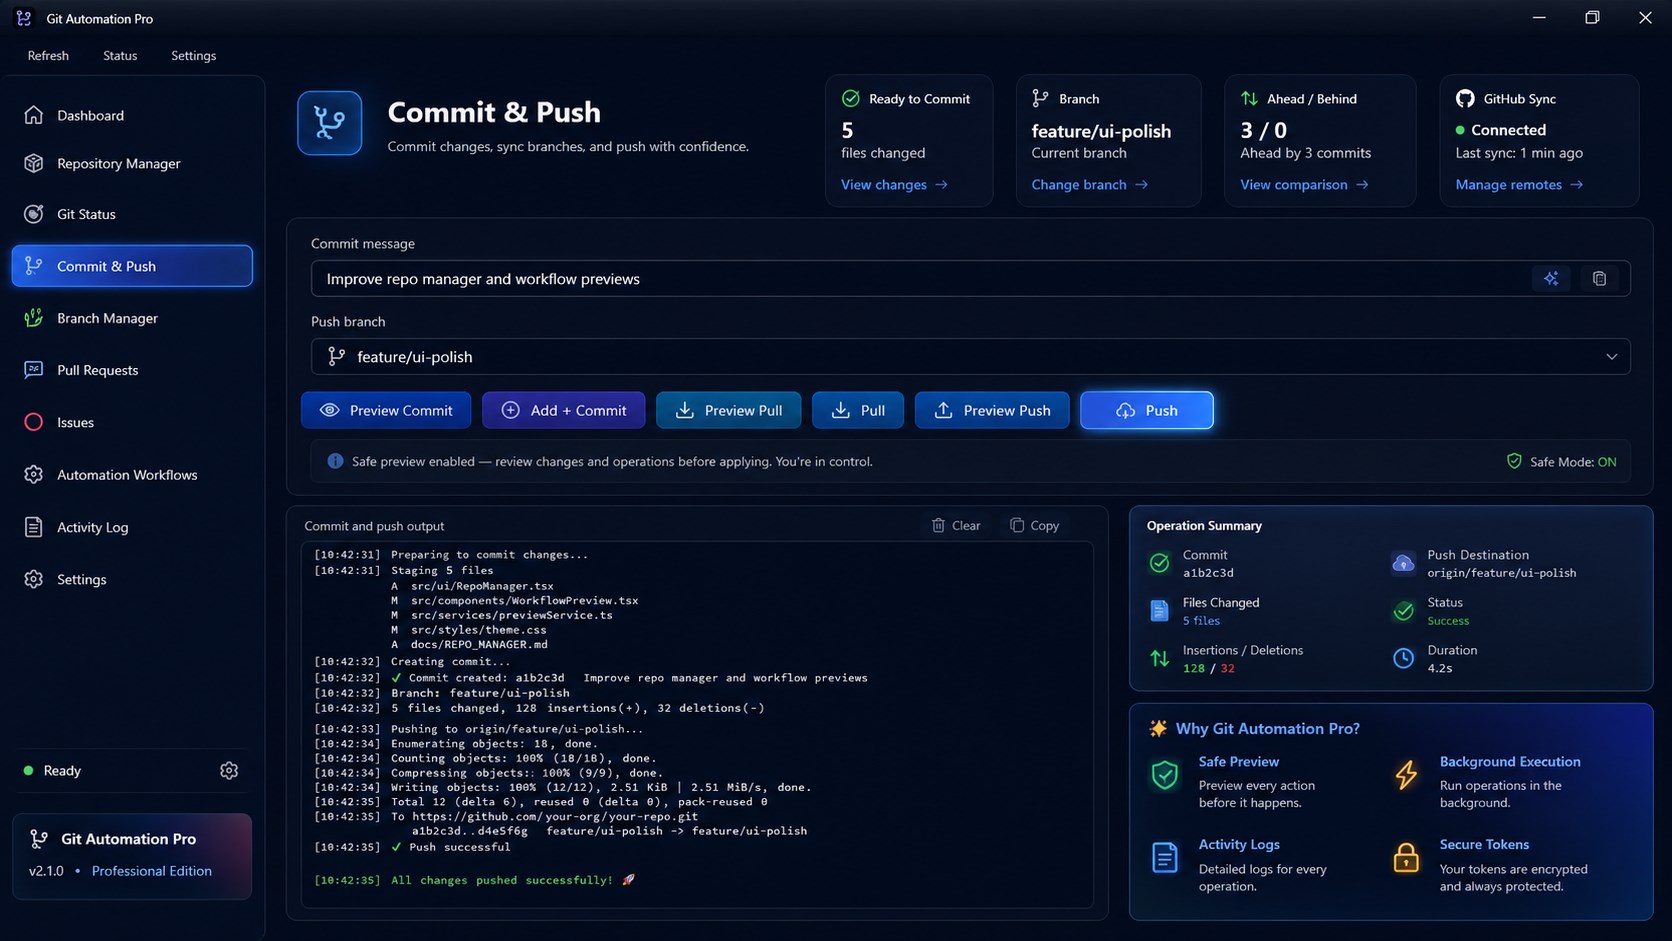1672x941 pixels.
Task: Click the Activity Log document icon
Action: coord(34,527)
